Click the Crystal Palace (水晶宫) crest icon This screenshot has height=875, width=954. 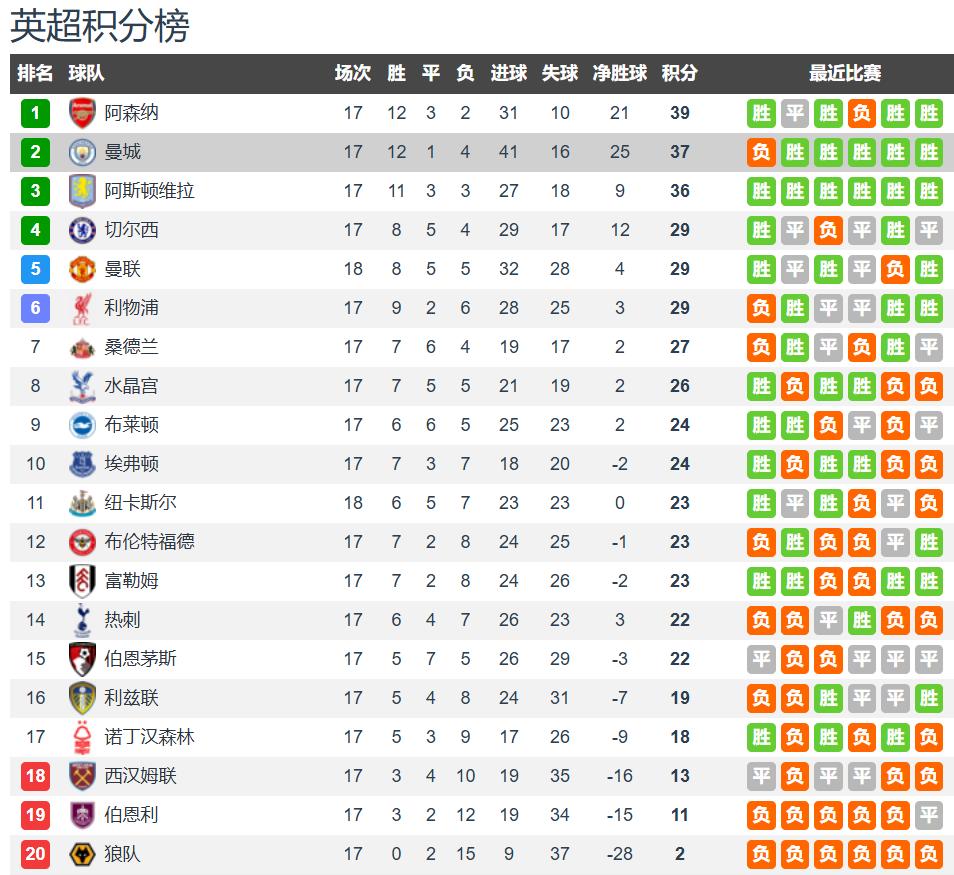tap(82, 386)
